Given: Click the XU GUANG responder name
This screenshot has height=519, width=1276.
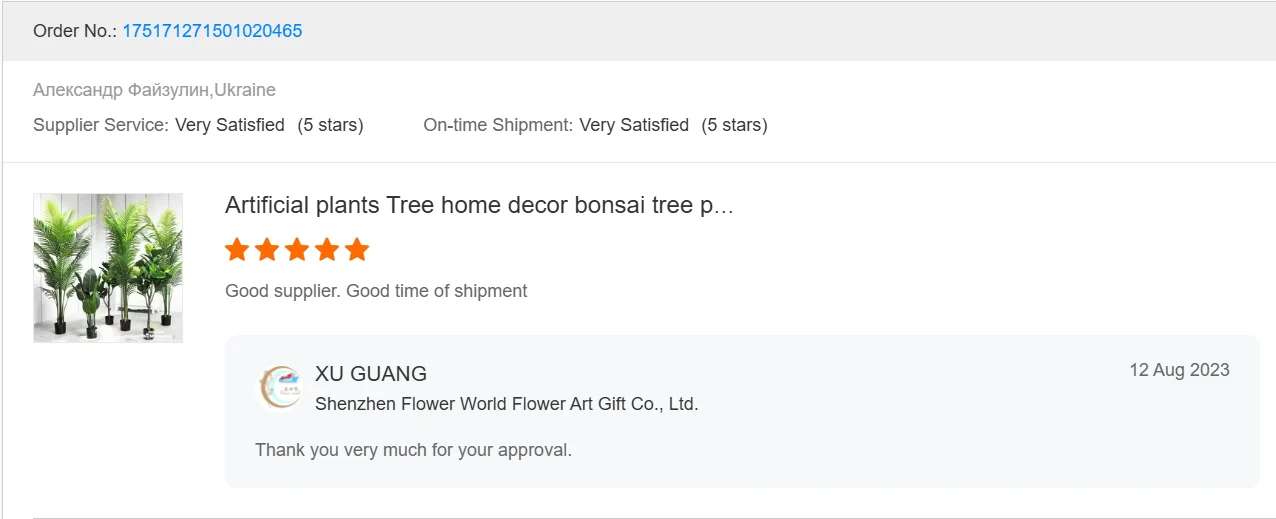Looking at the screenshot, I should 371,374.
